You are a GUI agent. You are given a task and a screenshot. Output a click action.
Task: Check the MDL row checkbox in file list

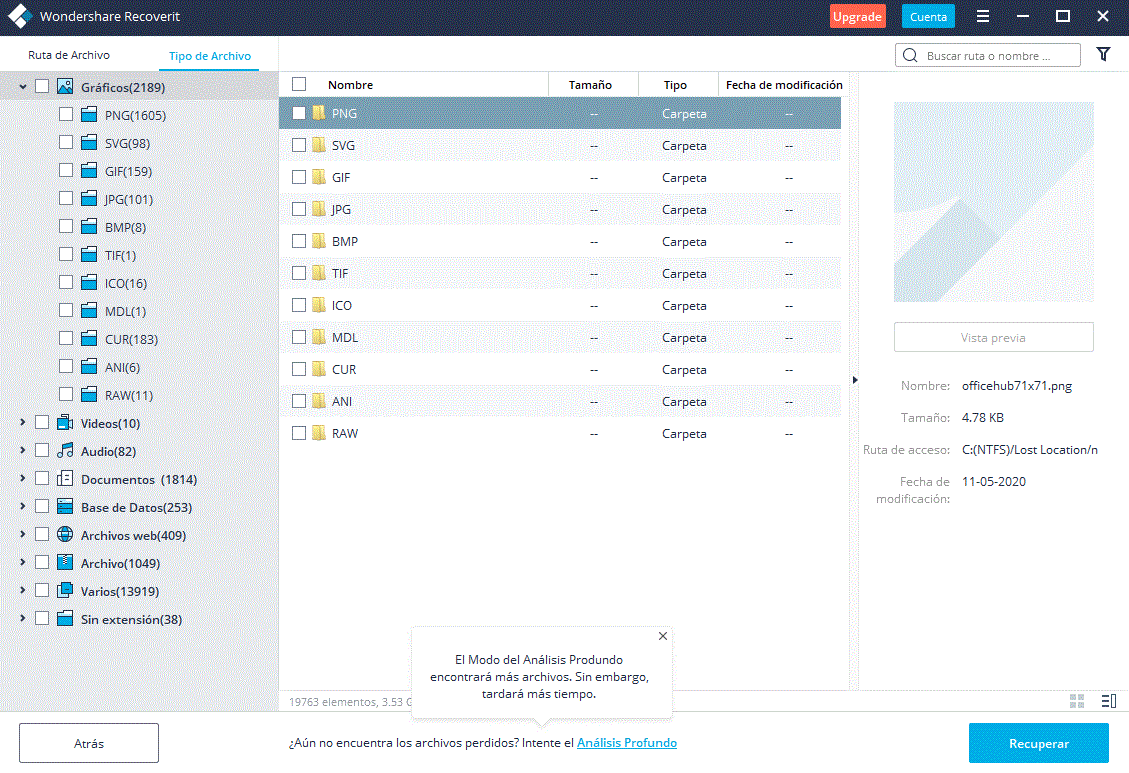coord(299,338)
